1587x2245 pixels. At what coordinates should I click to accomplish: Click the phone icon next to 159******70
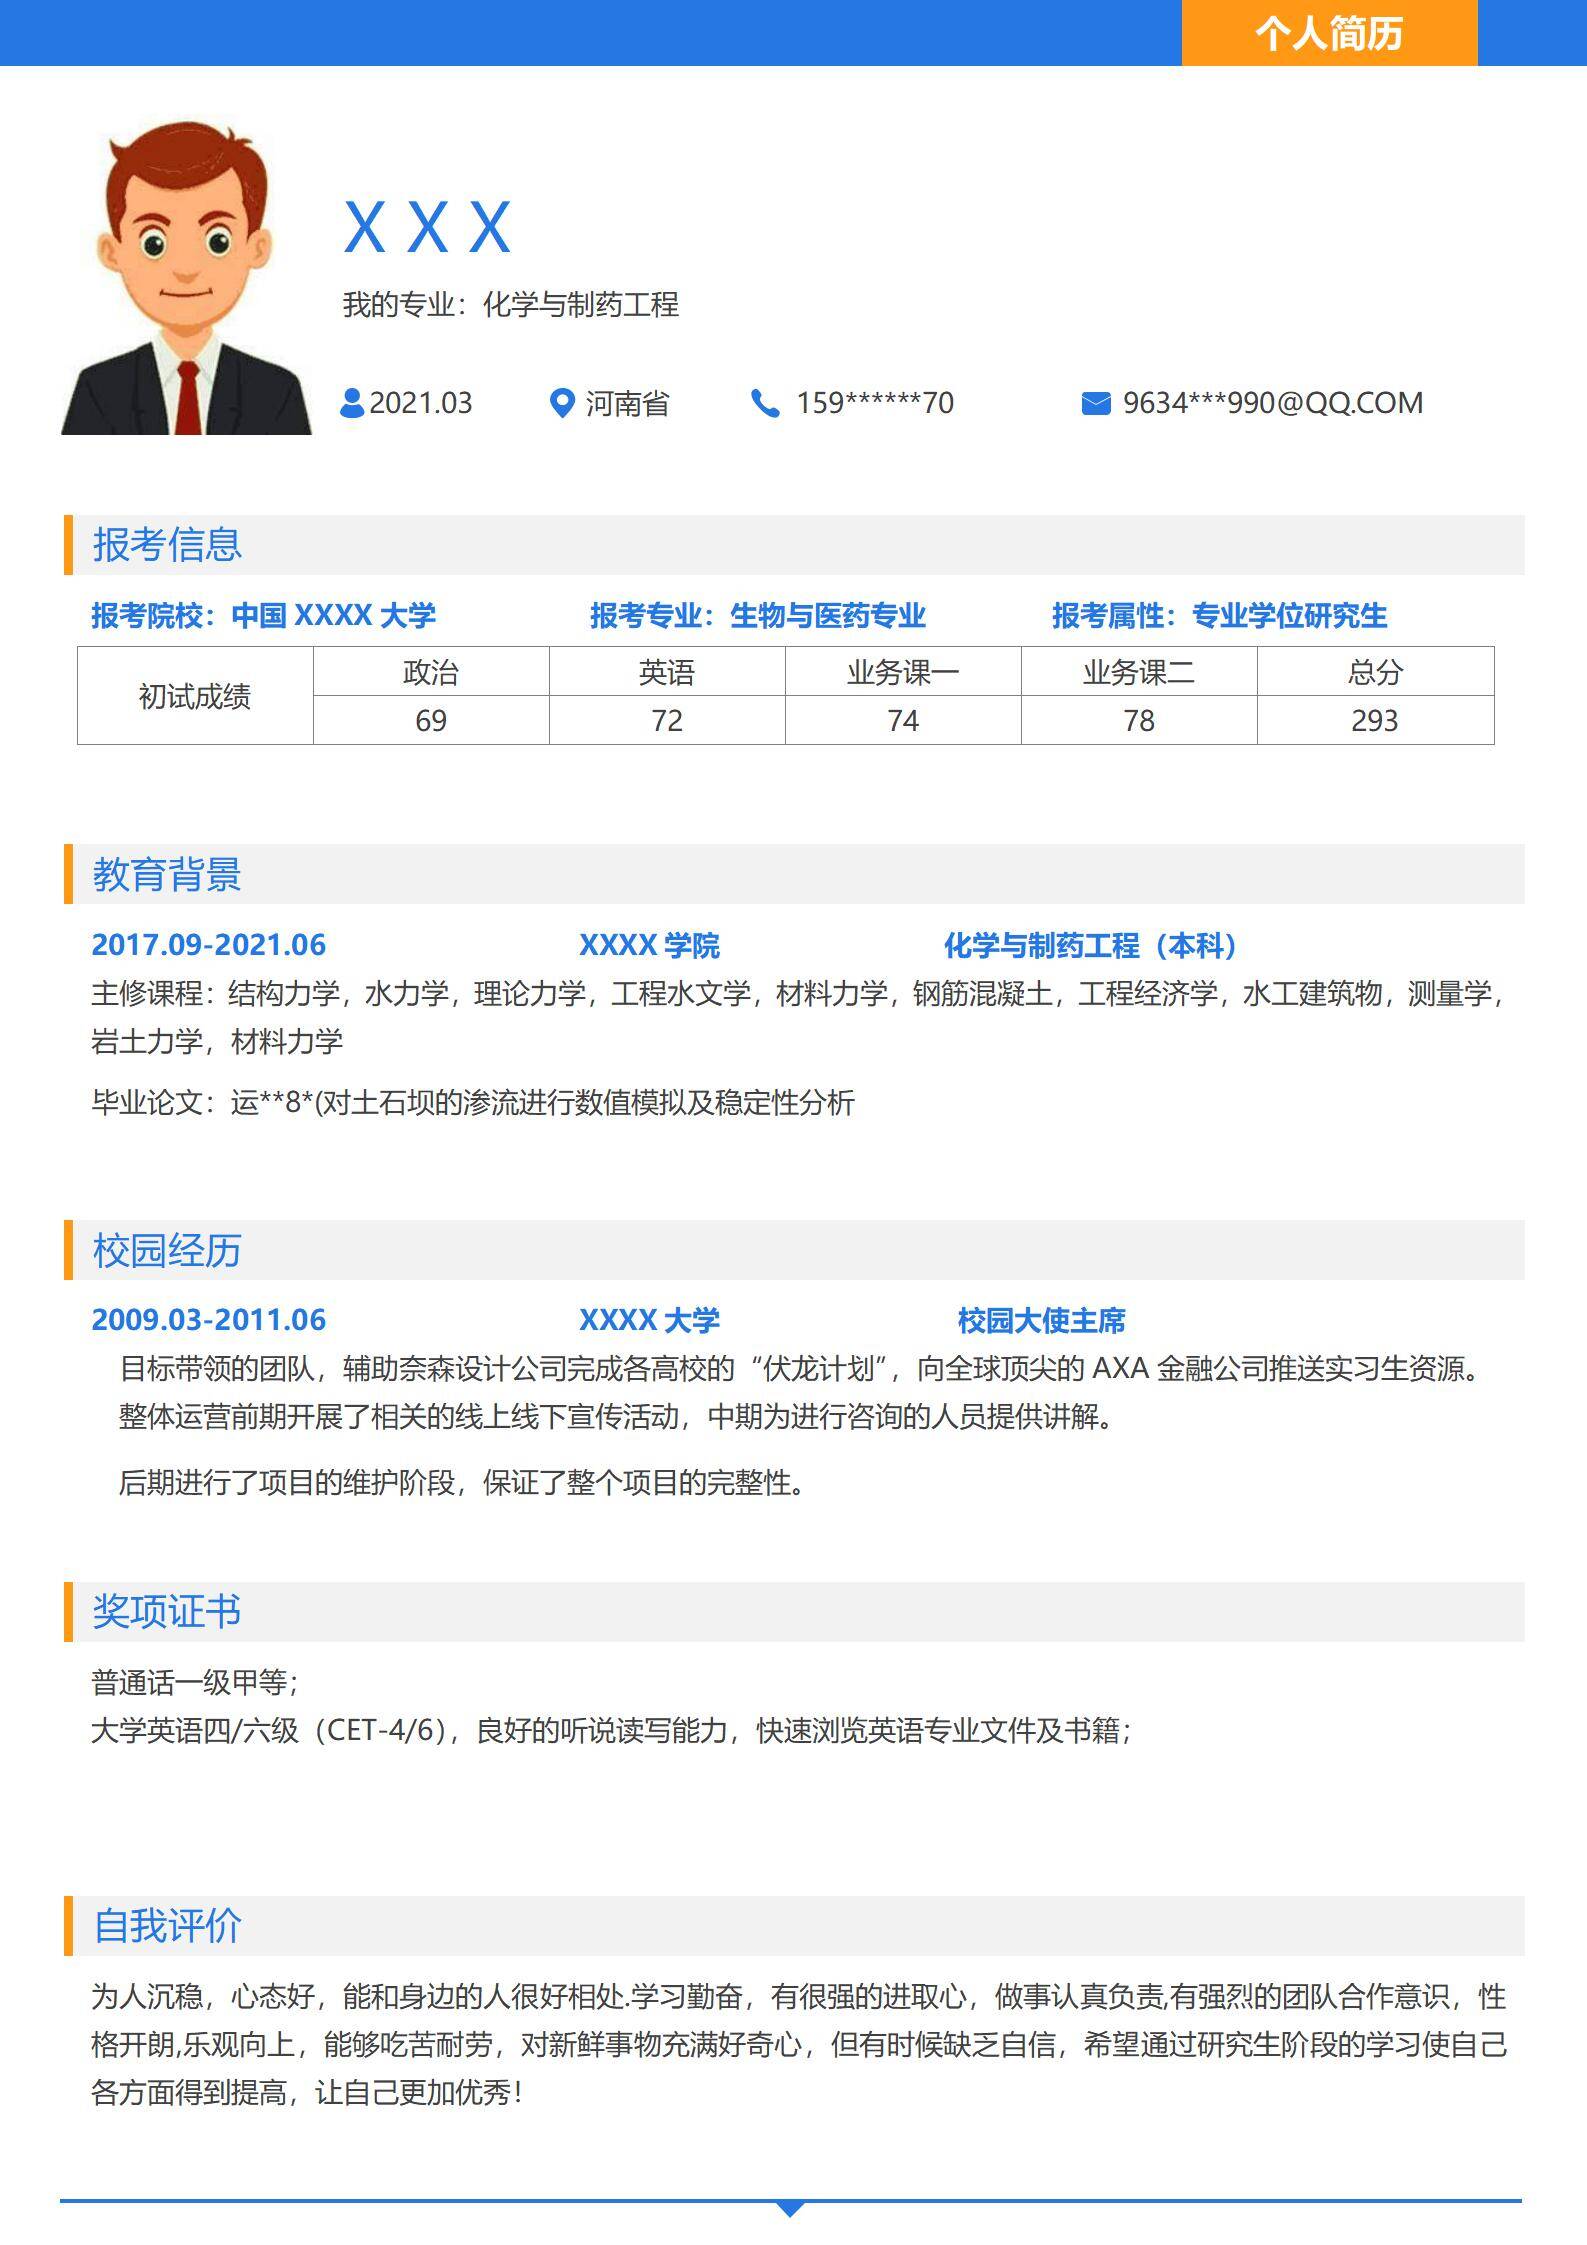coord(765,403)
